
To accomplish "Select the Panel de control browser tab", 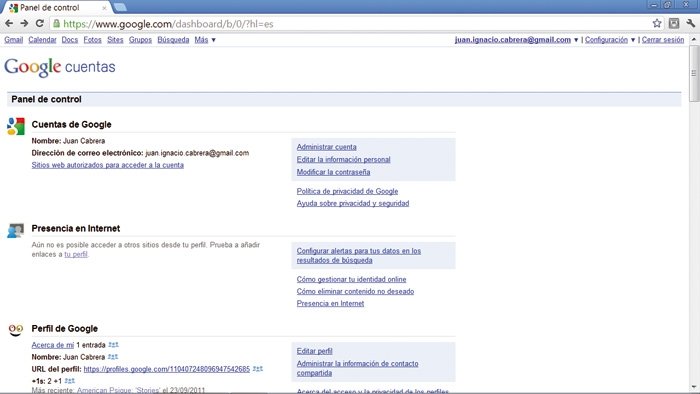I will (57, 8).
